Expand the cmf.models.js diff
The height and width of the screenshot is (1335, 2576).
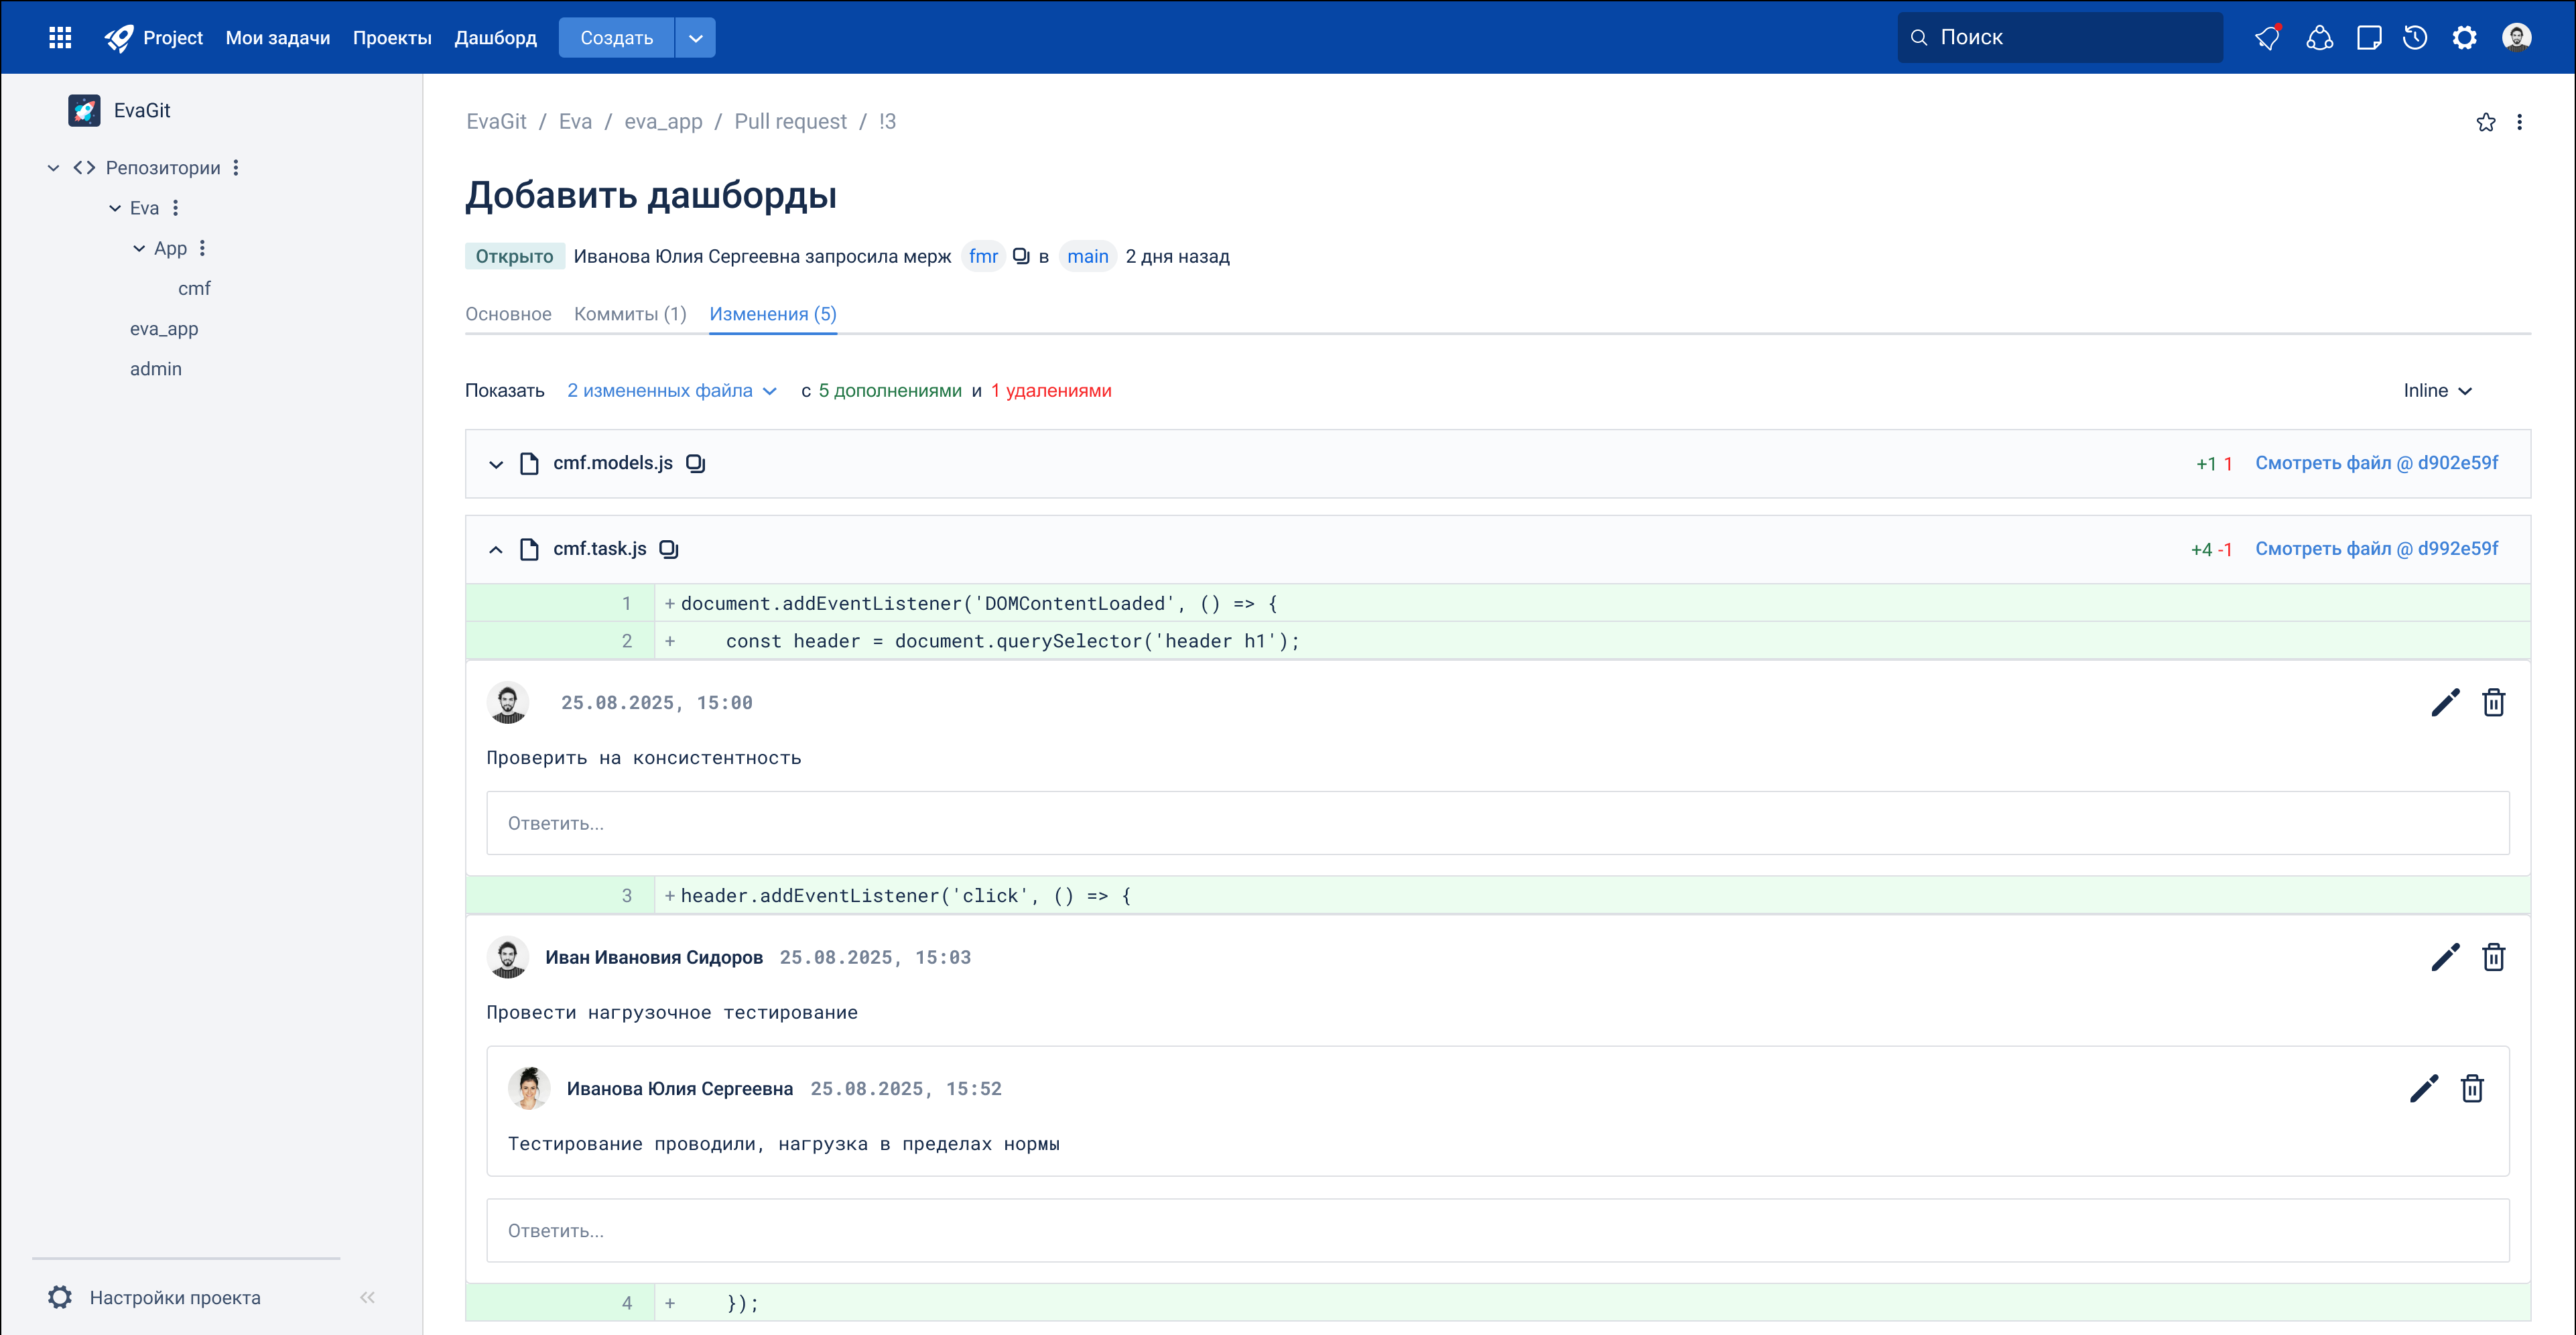(x=495, y=464)
